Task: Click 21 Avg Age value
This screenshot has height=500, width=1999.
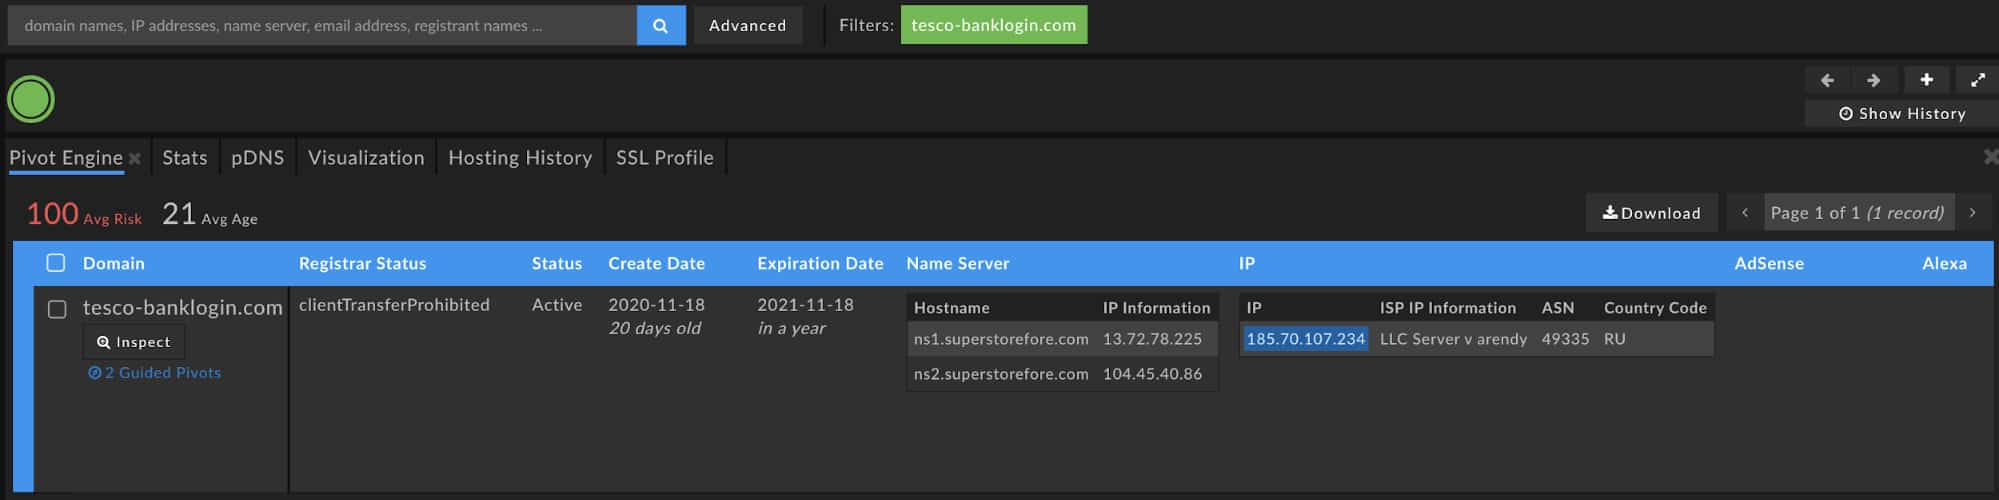Action: coord(210,214)
